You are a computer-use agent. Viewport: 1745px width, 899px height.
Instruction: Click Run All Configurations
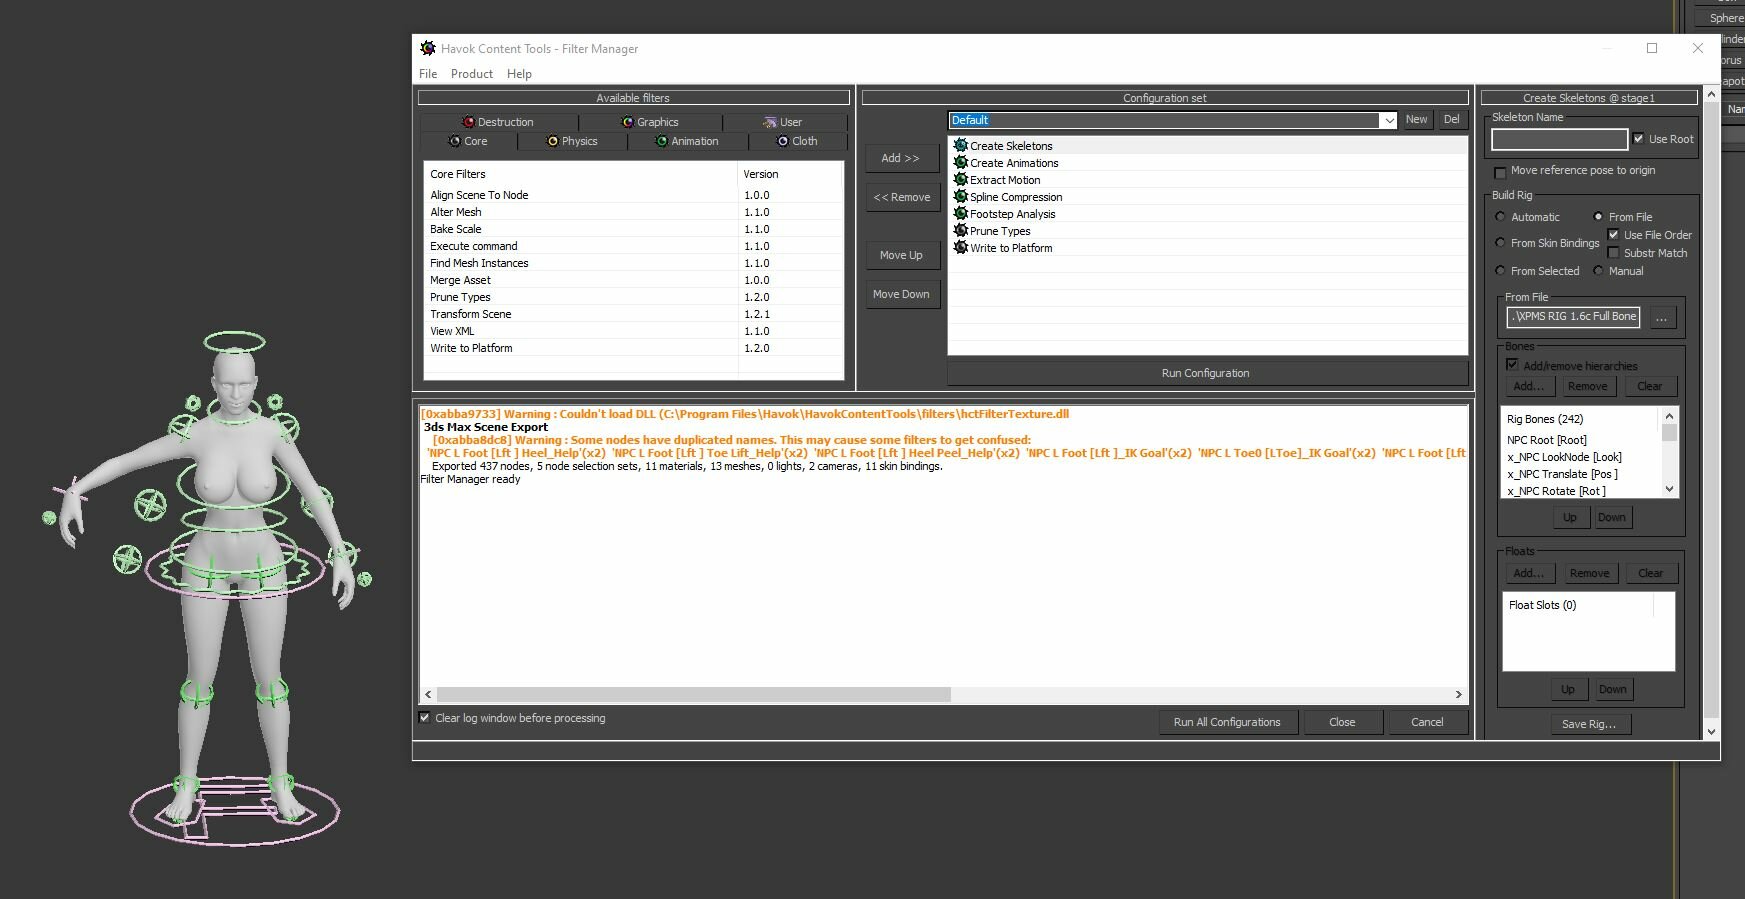tap(1227, 722)
